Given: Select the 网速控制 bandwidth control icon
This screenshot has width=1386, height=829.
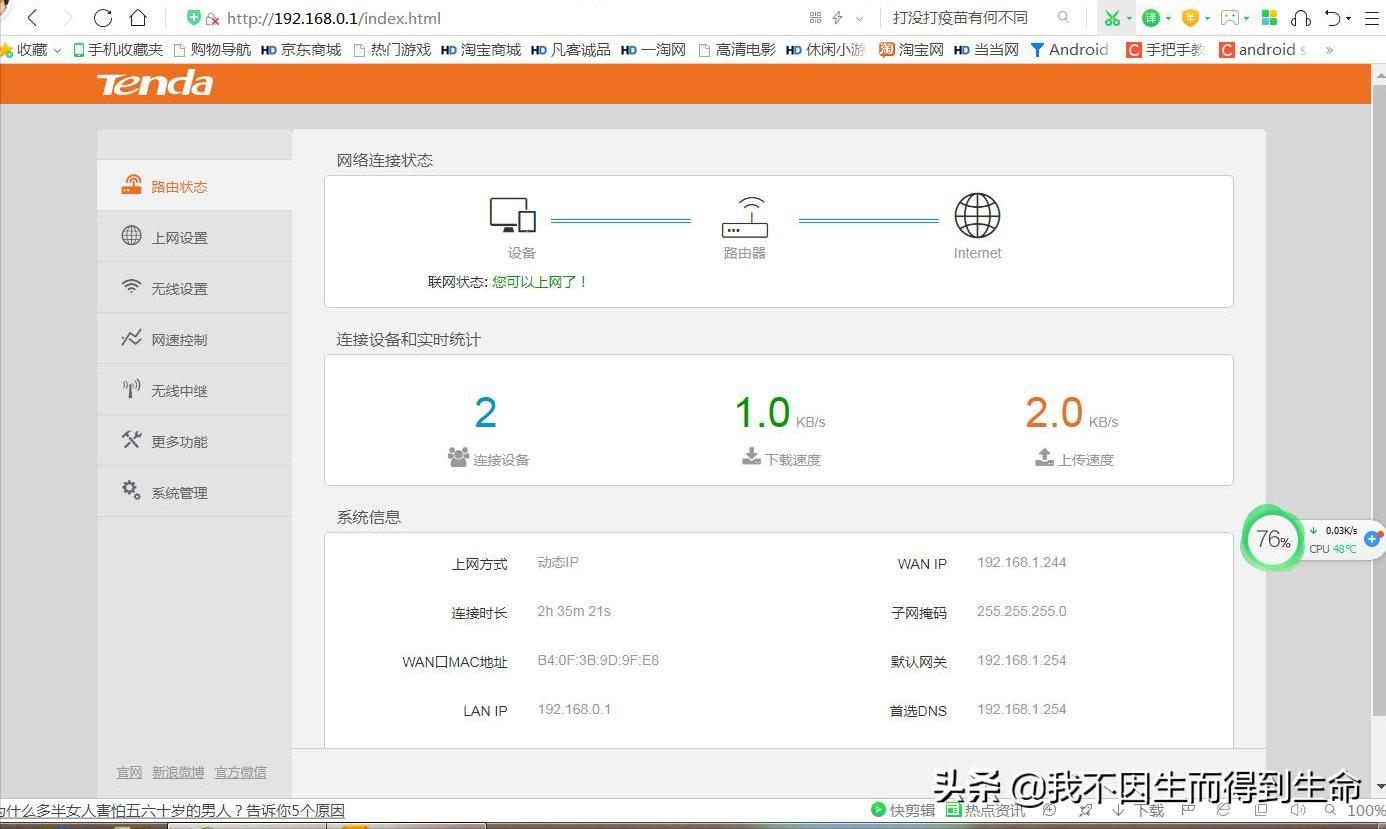Looking at the screenshot, I should tap(131, 338).
